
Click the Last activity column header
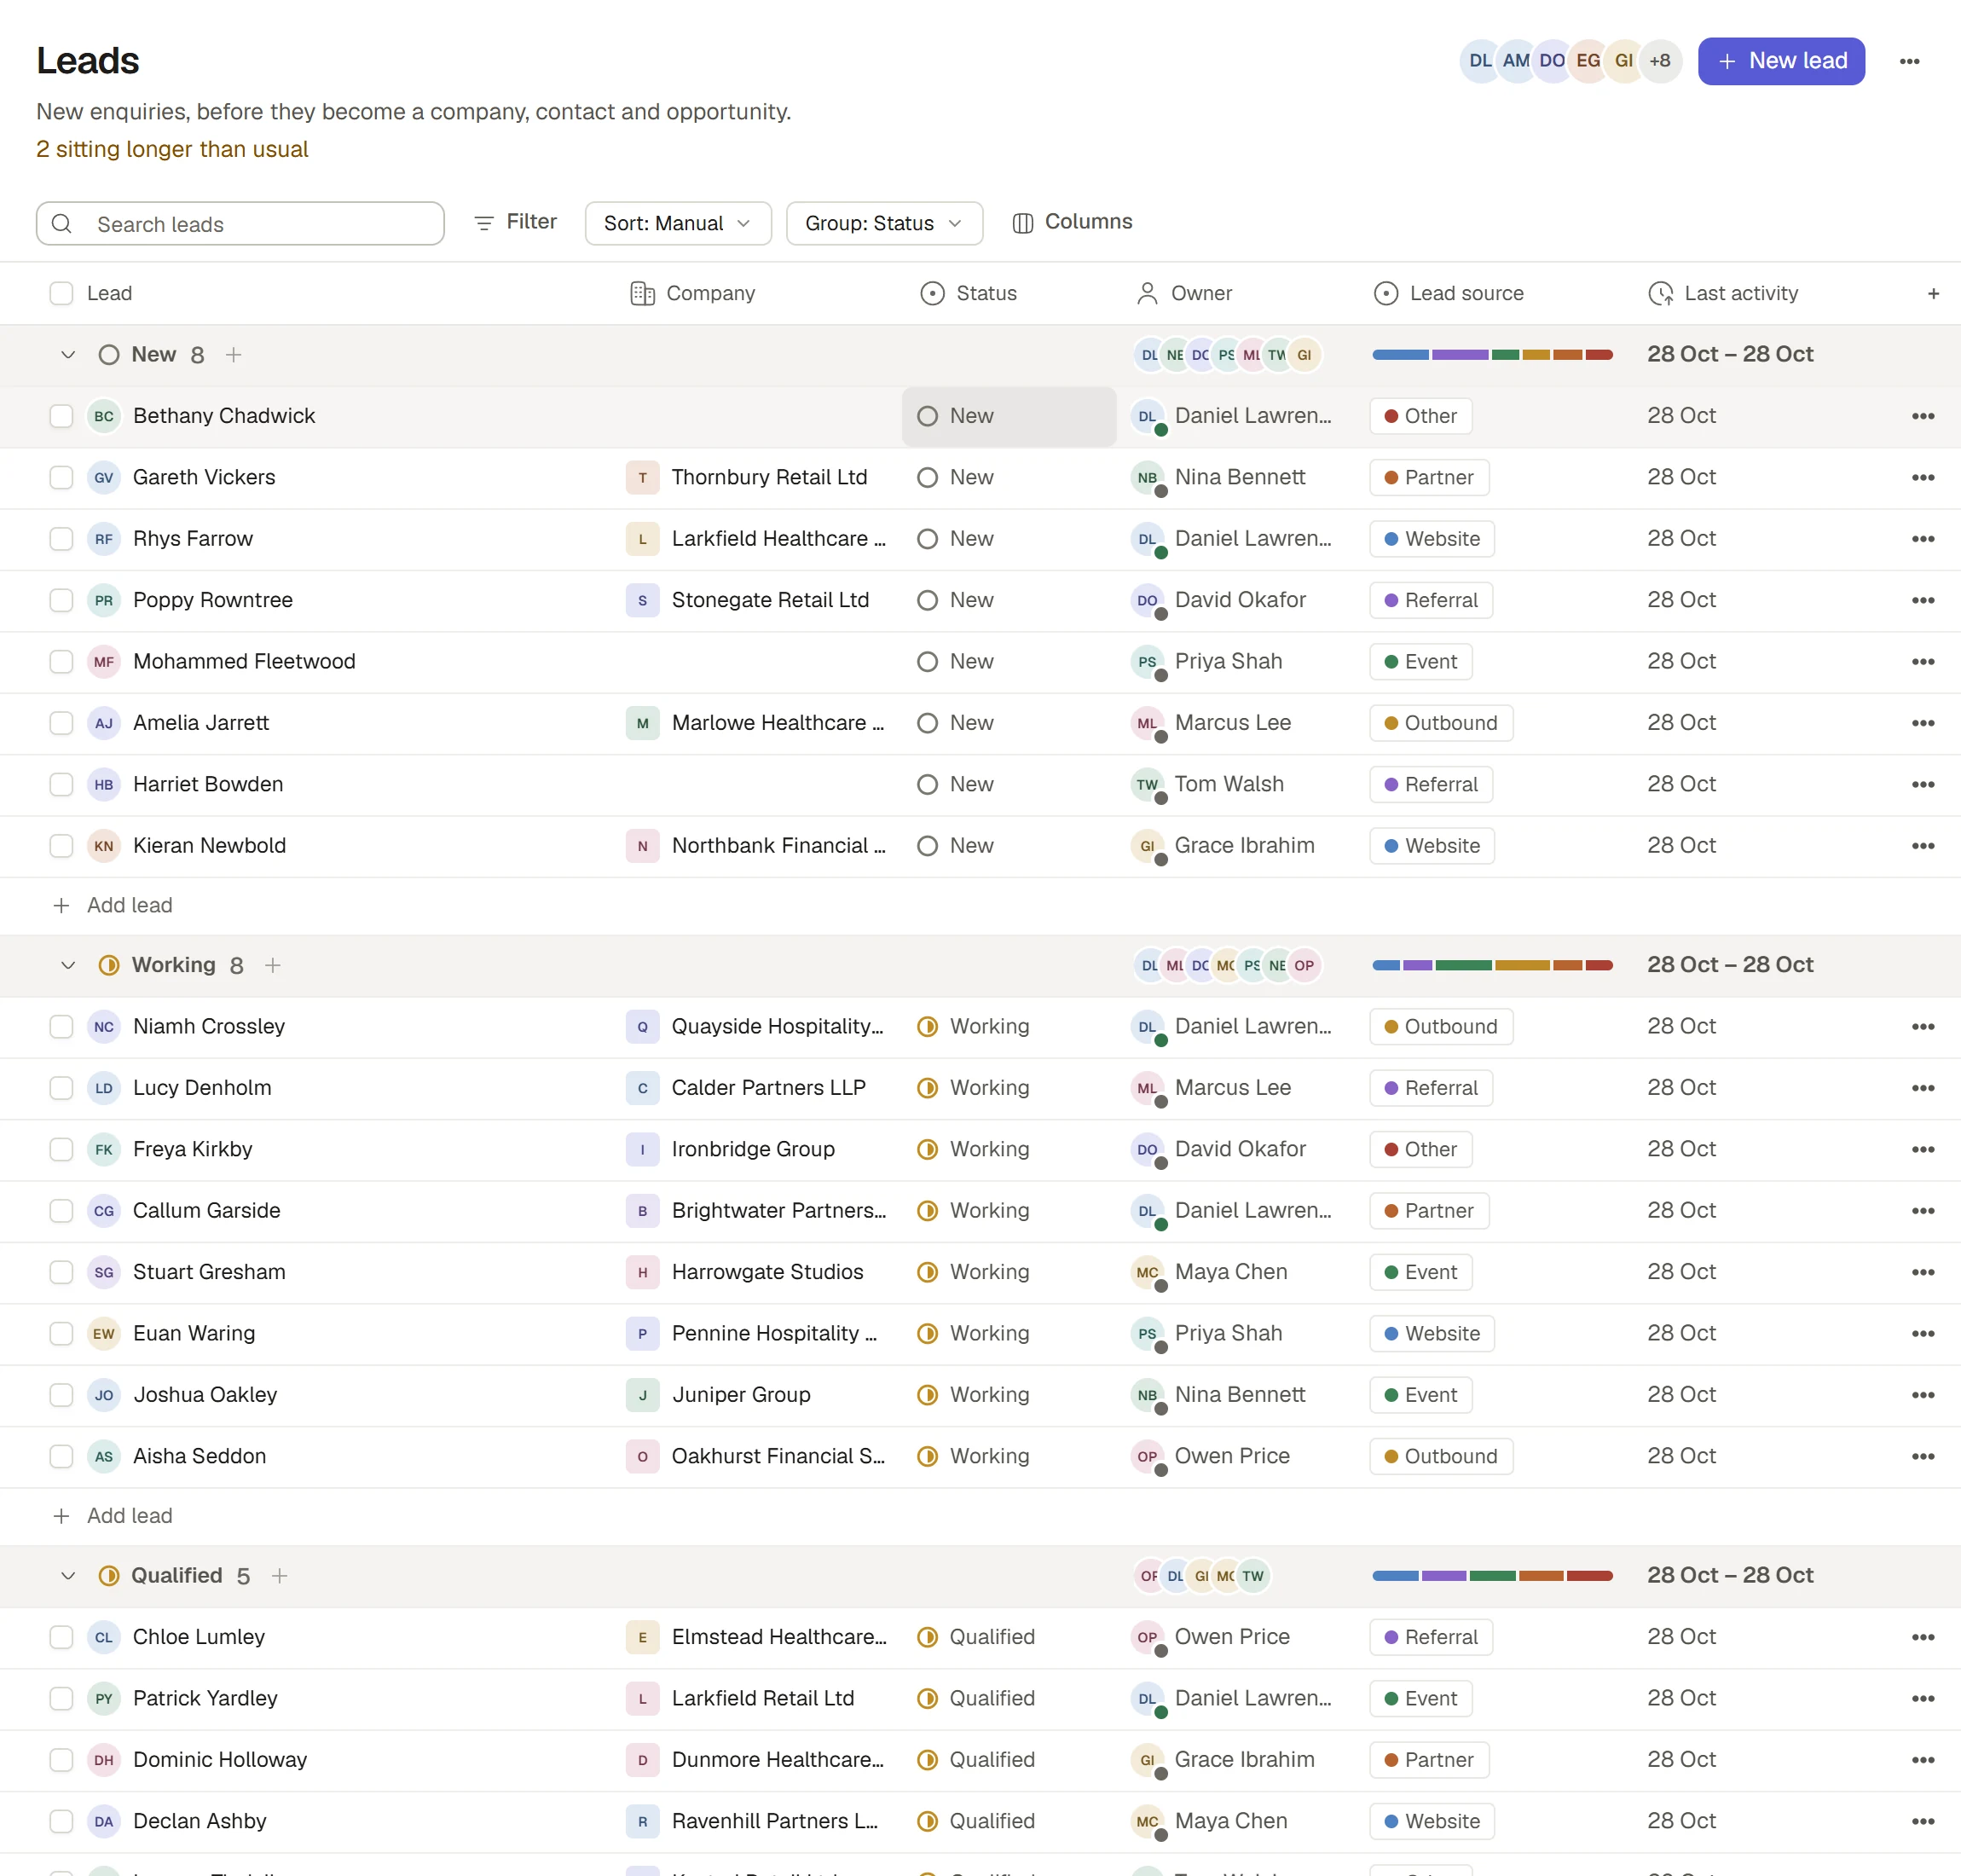1723,293
